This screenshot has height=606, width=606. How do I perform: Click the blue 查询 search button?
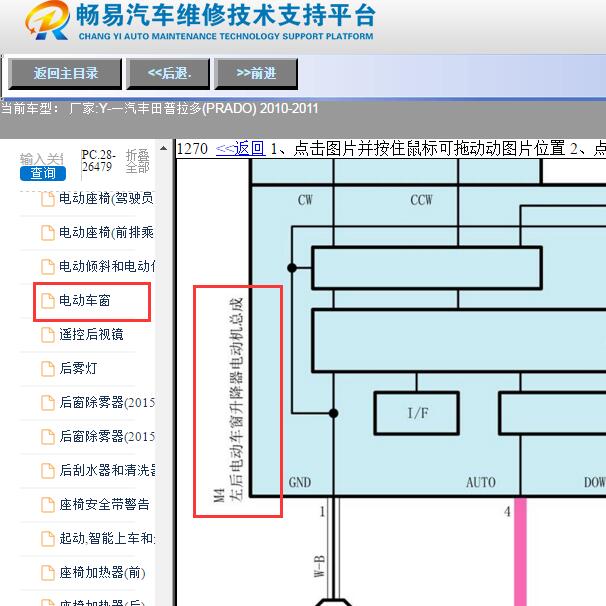pos(43,174)
